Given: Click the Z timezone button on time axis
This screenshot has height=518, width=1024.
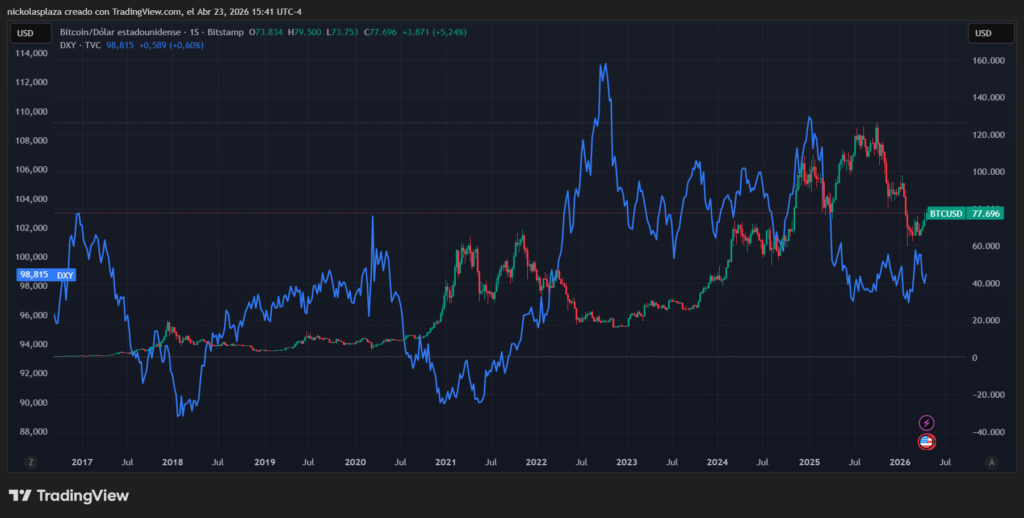Looking at the screenshot, I should click(x=29, y=462).
